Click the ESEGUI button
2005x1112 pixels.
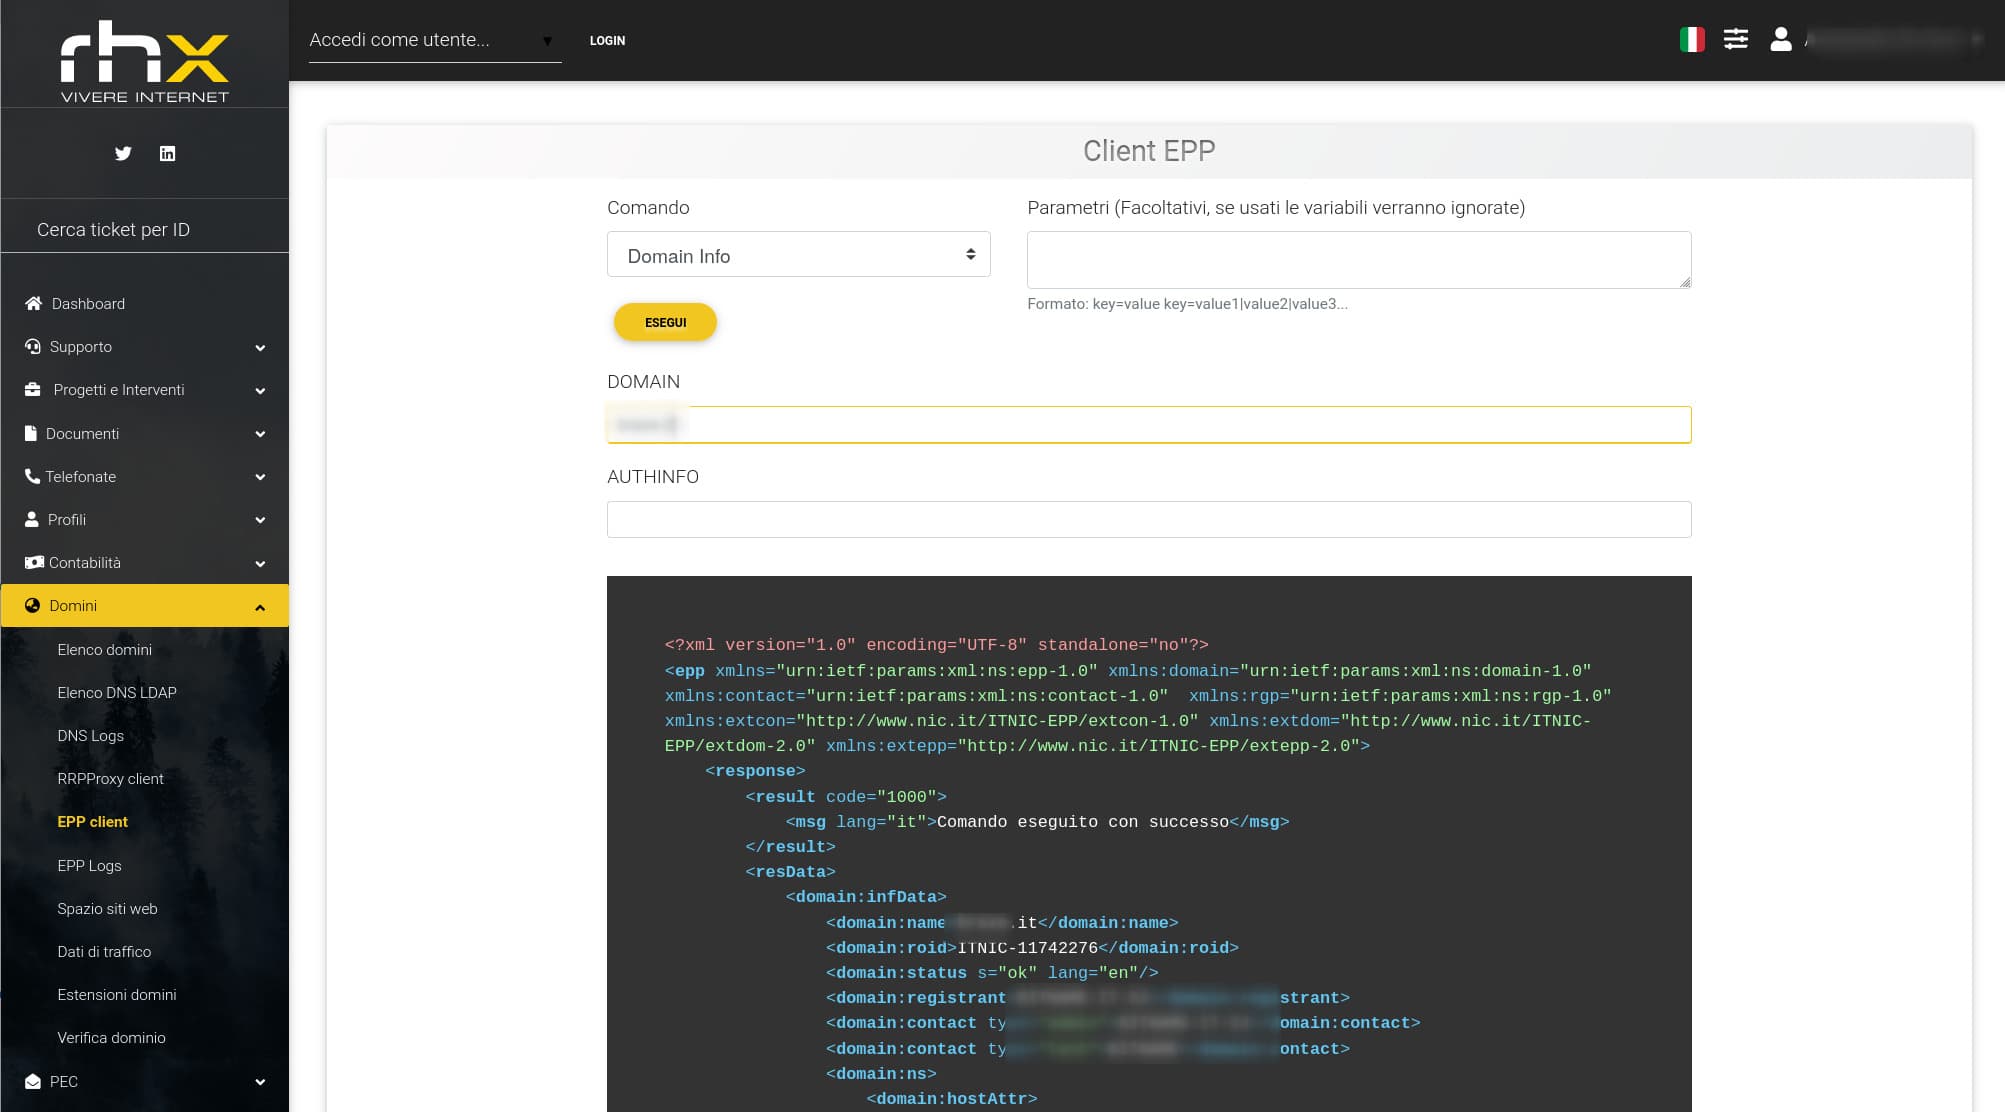click(665, 322)
